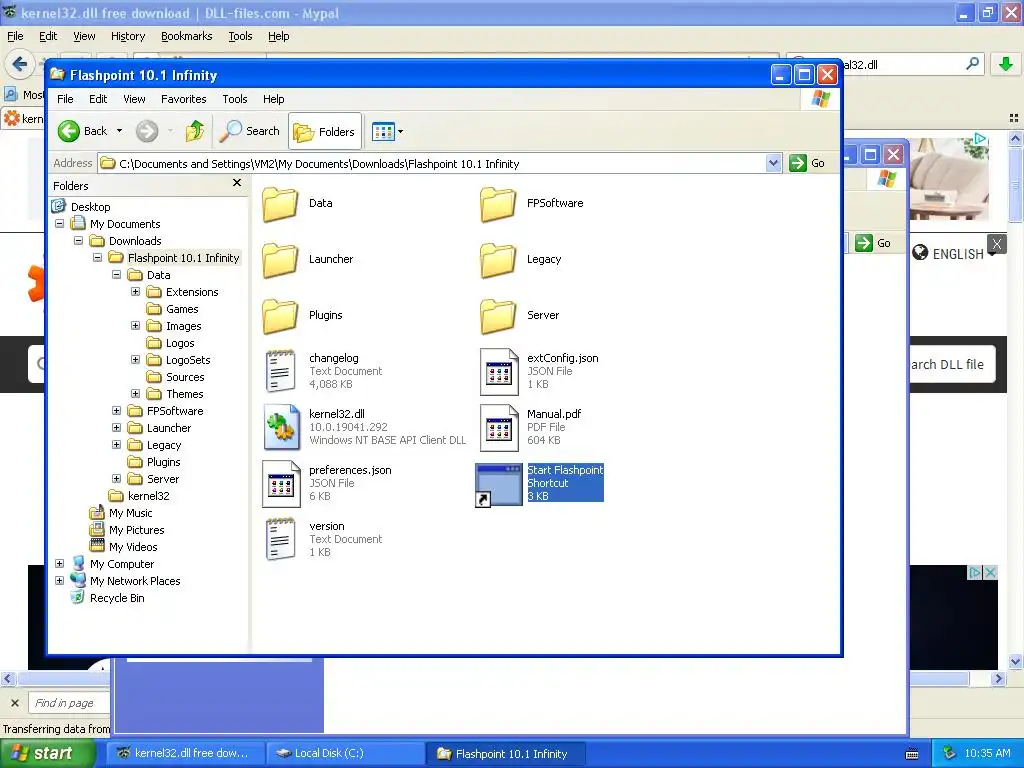Screen dimensions: 1024x768
Task: Open the Edit menu in Flashpoint window
Action: click(x=98, y=99)
